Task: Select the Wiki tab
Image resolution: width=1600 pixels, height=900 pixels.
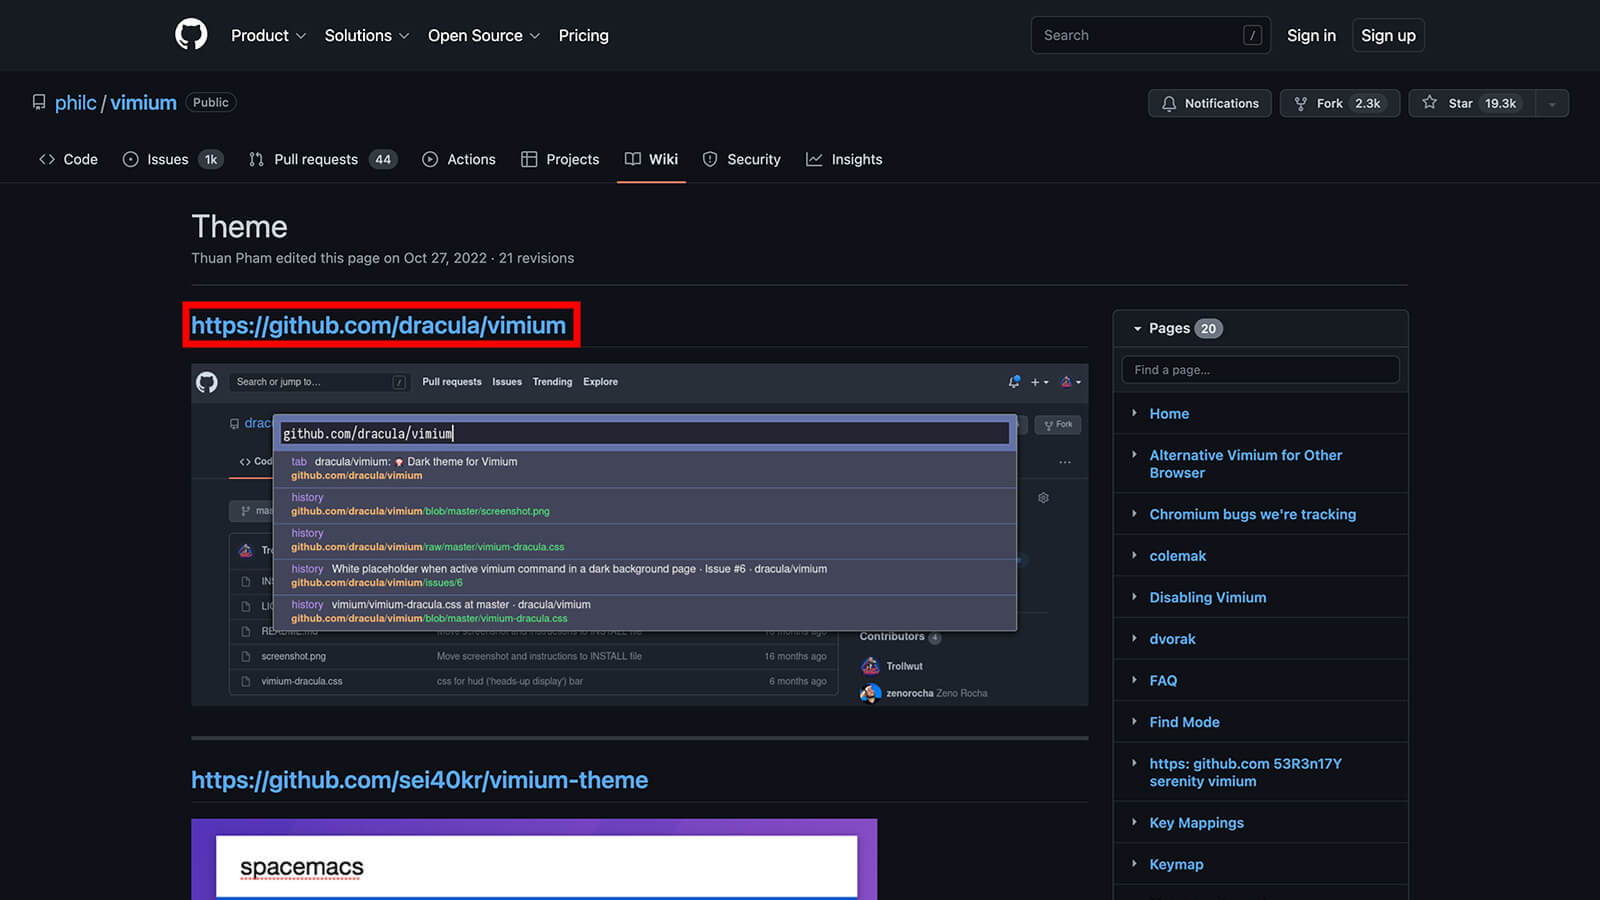Action: (651, 159)
